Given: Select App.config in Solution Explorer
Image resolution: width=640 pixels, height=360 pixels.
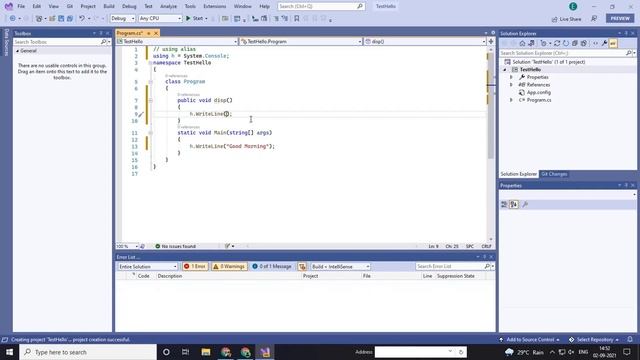Looking at the screenshot, I should coord(538,92).
